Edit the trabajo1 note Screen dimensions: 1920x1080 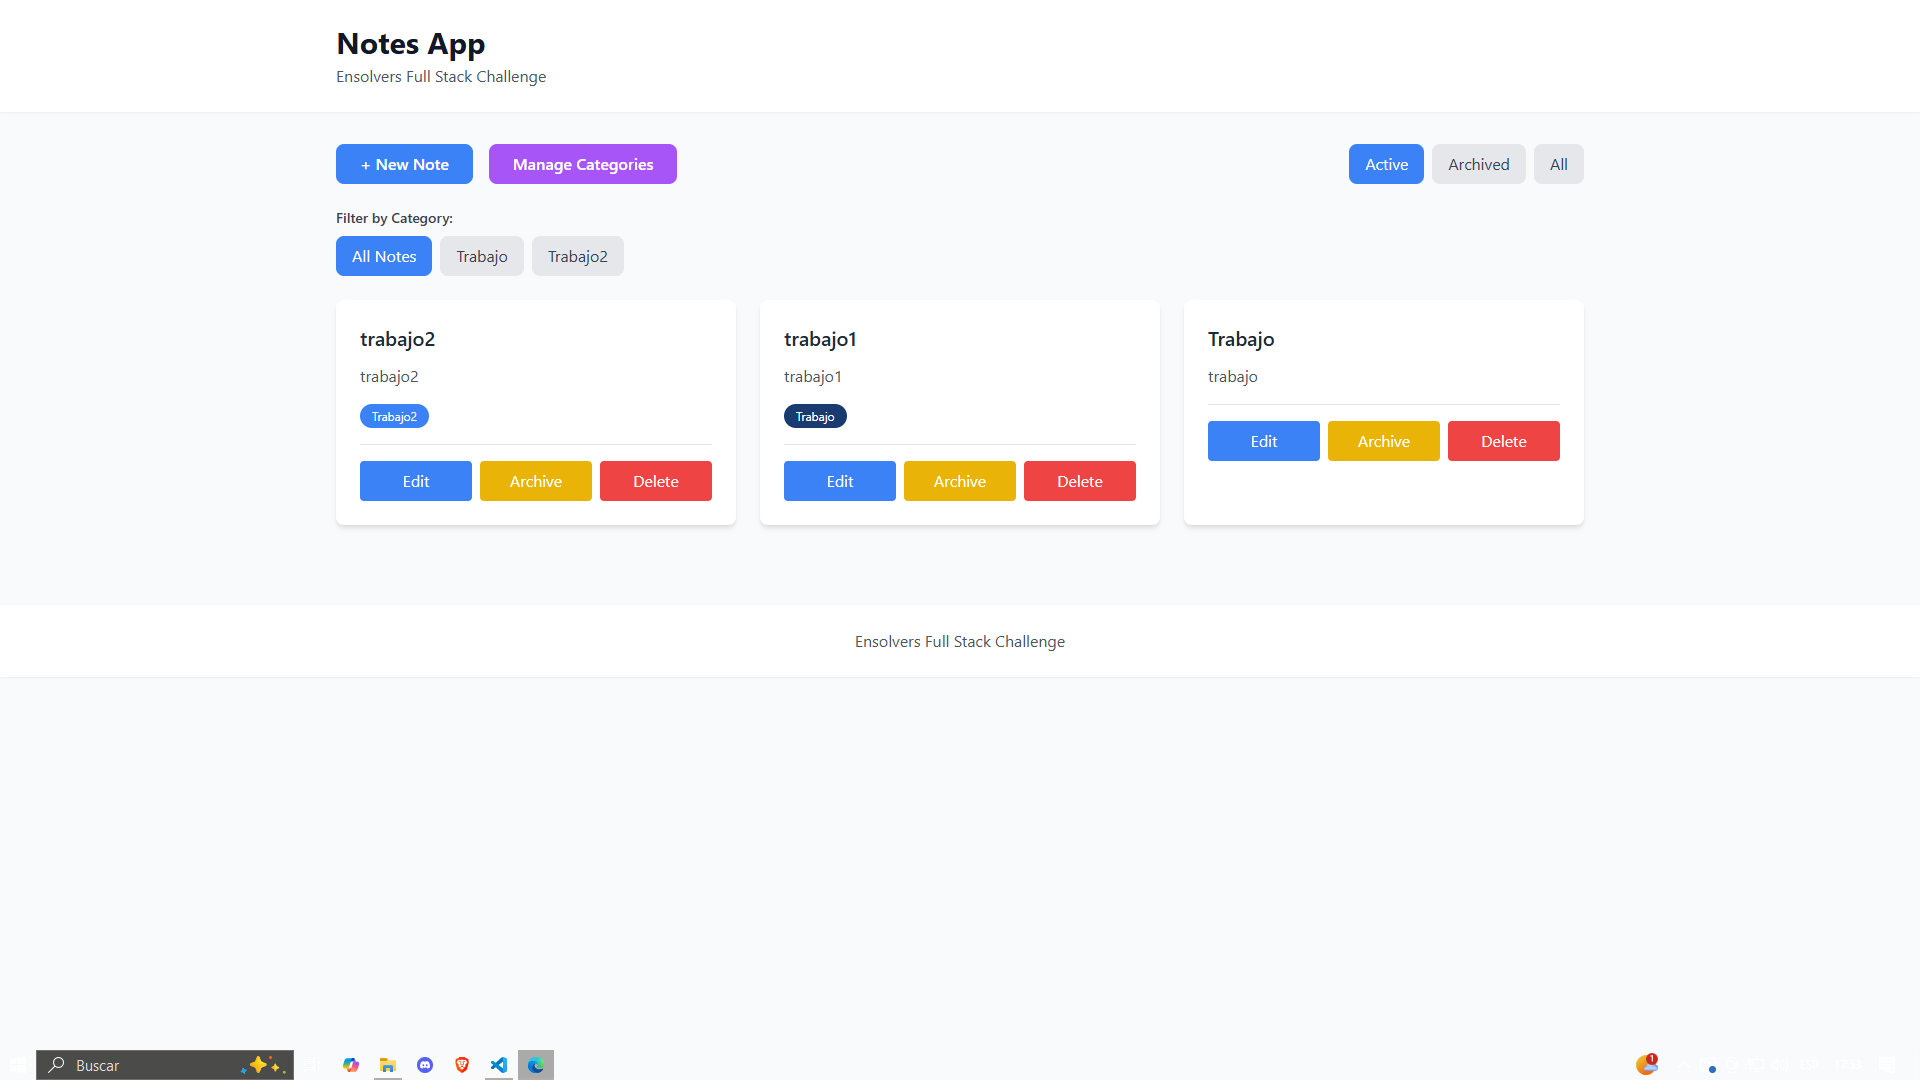pyautogui.click(x=840, y=481)
